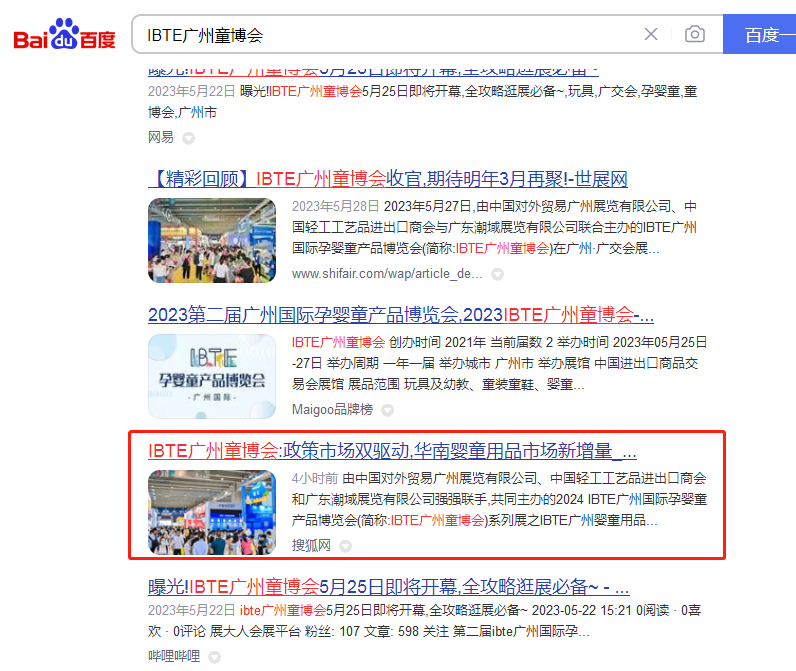
Task: Open the Baidu logo homepage link
Action: 64,34
